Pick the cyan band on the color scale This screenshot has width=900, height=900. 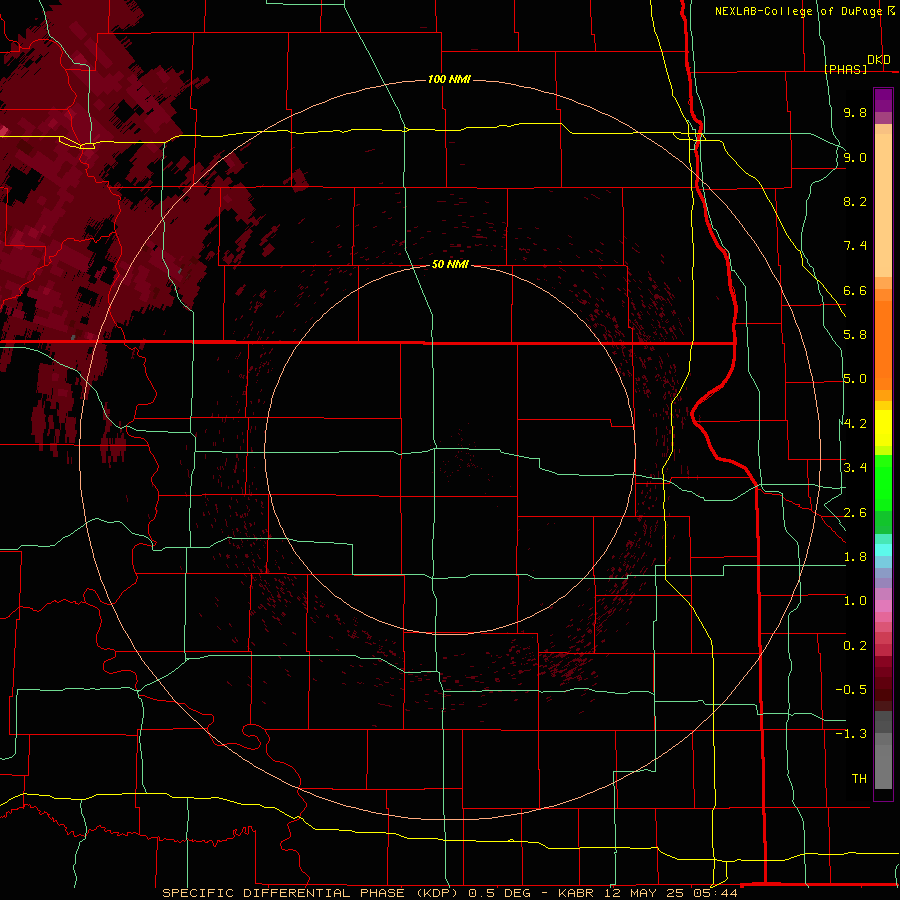883,550
